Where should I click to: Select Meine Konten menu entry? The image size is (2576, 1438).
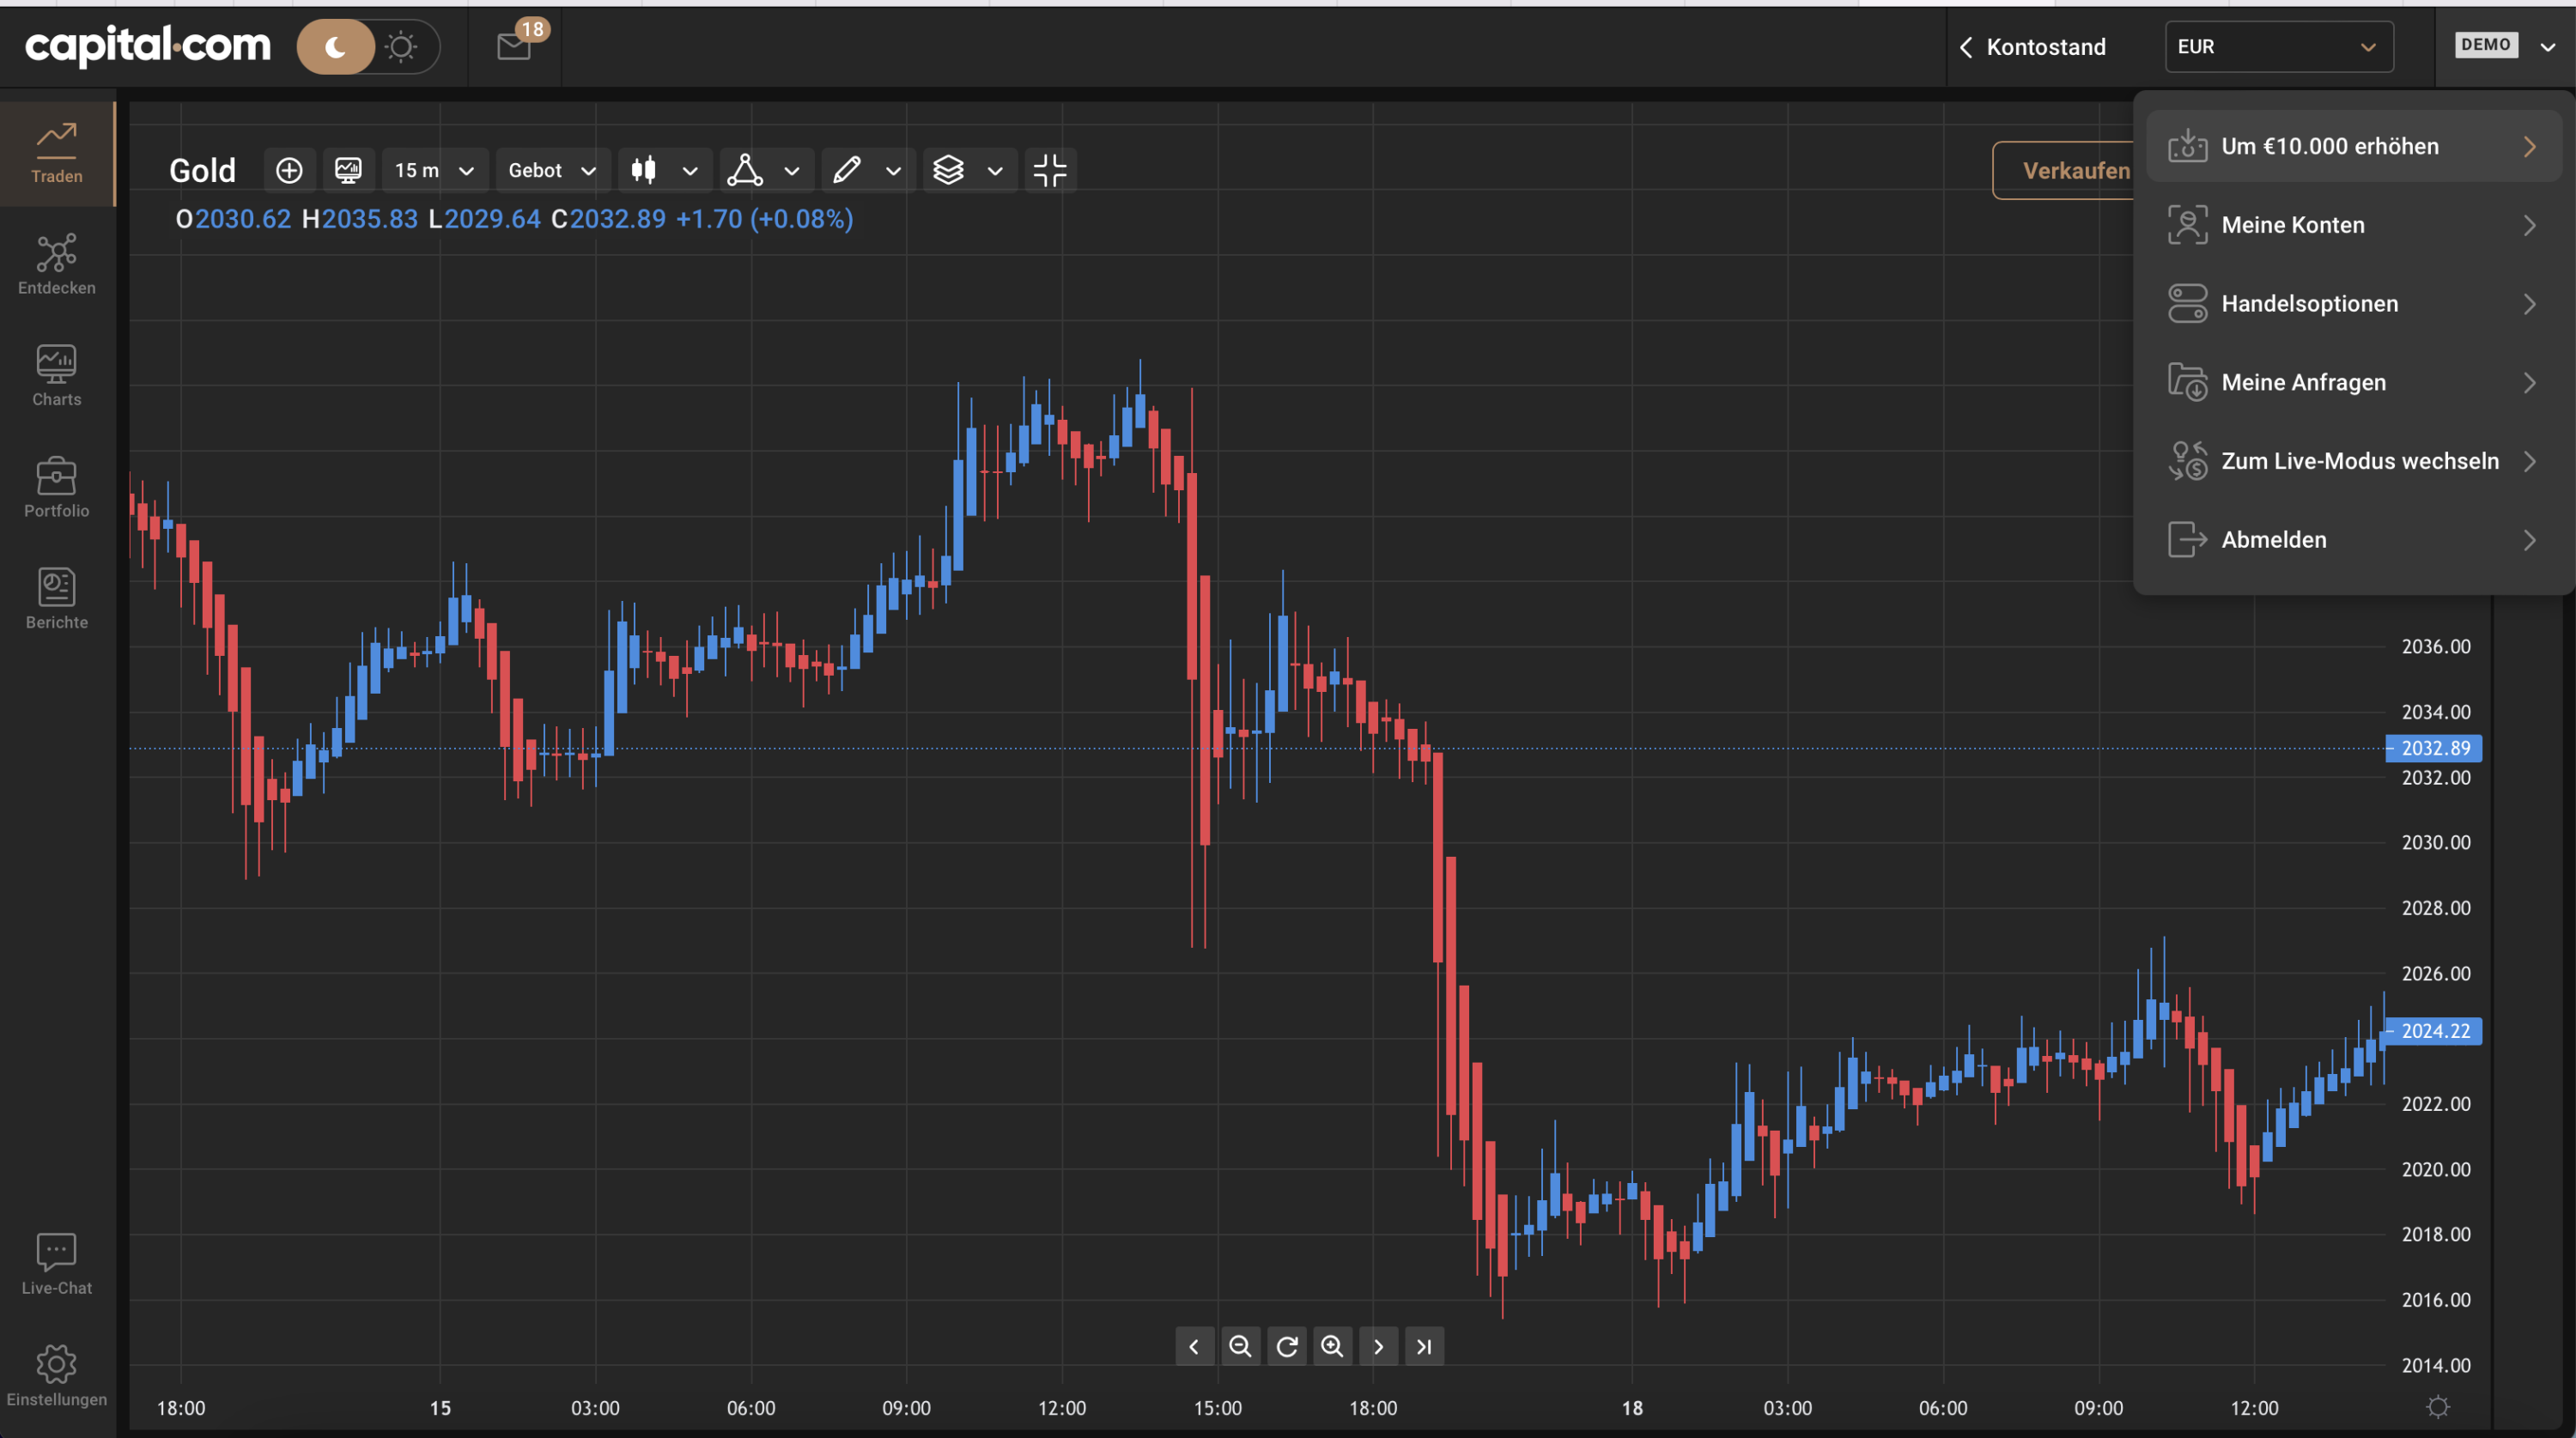click(x=2353, y=225)
